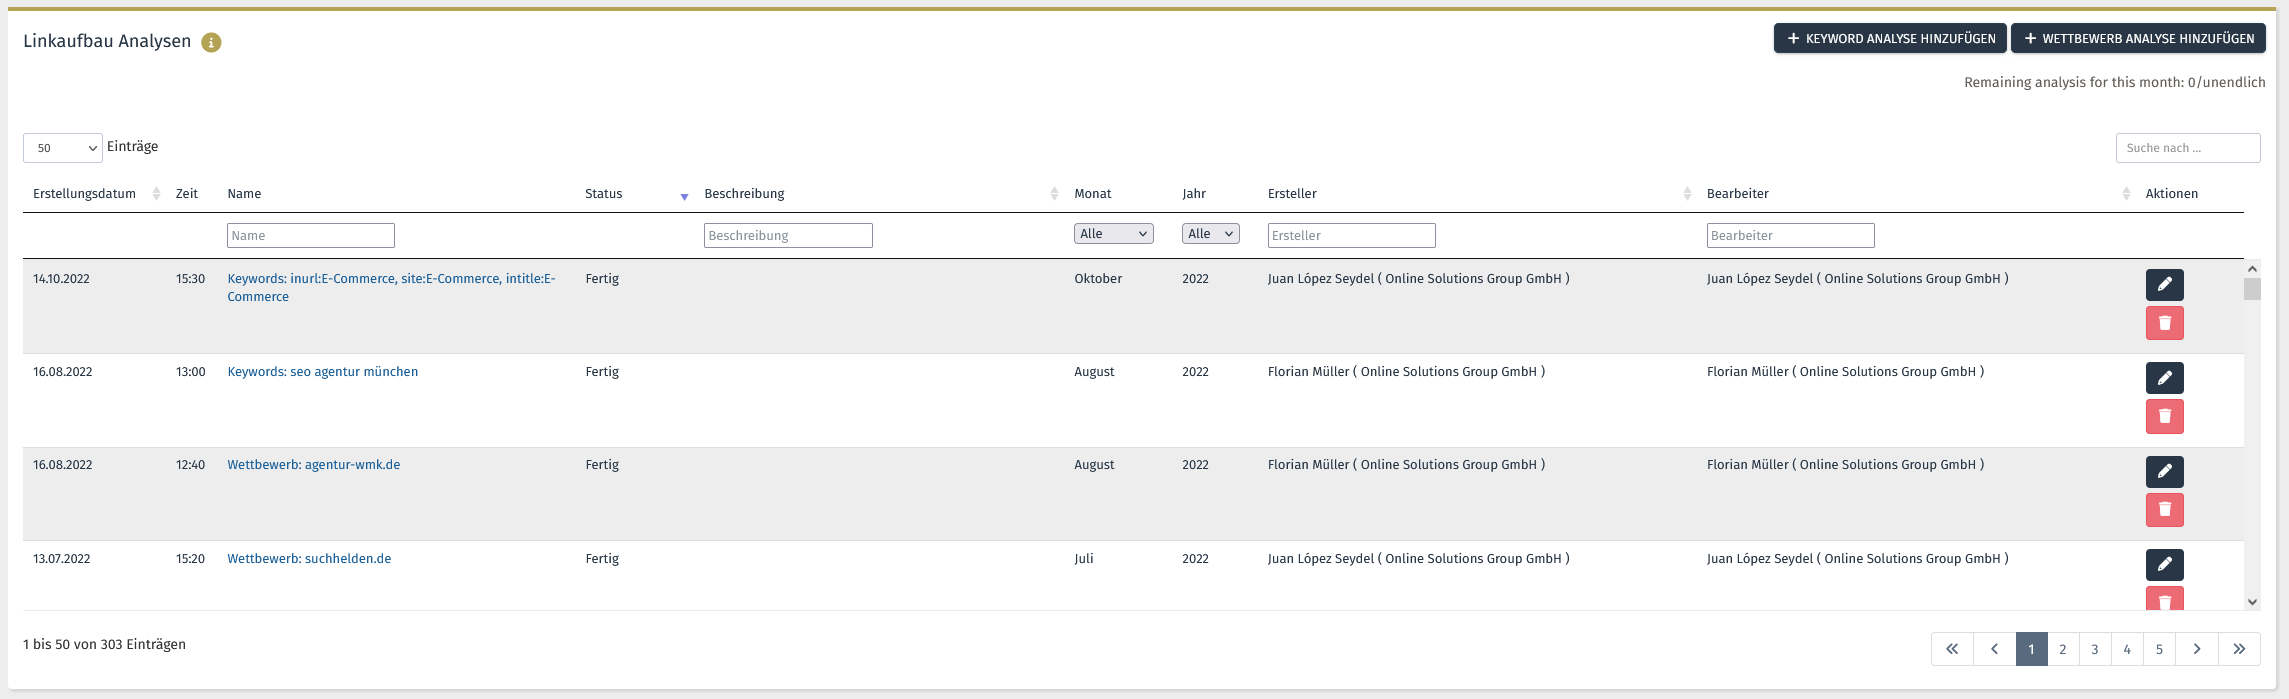This screenshot has height=699, width=2289.
Task: Go to page 2
Action: pos(2063,649)
